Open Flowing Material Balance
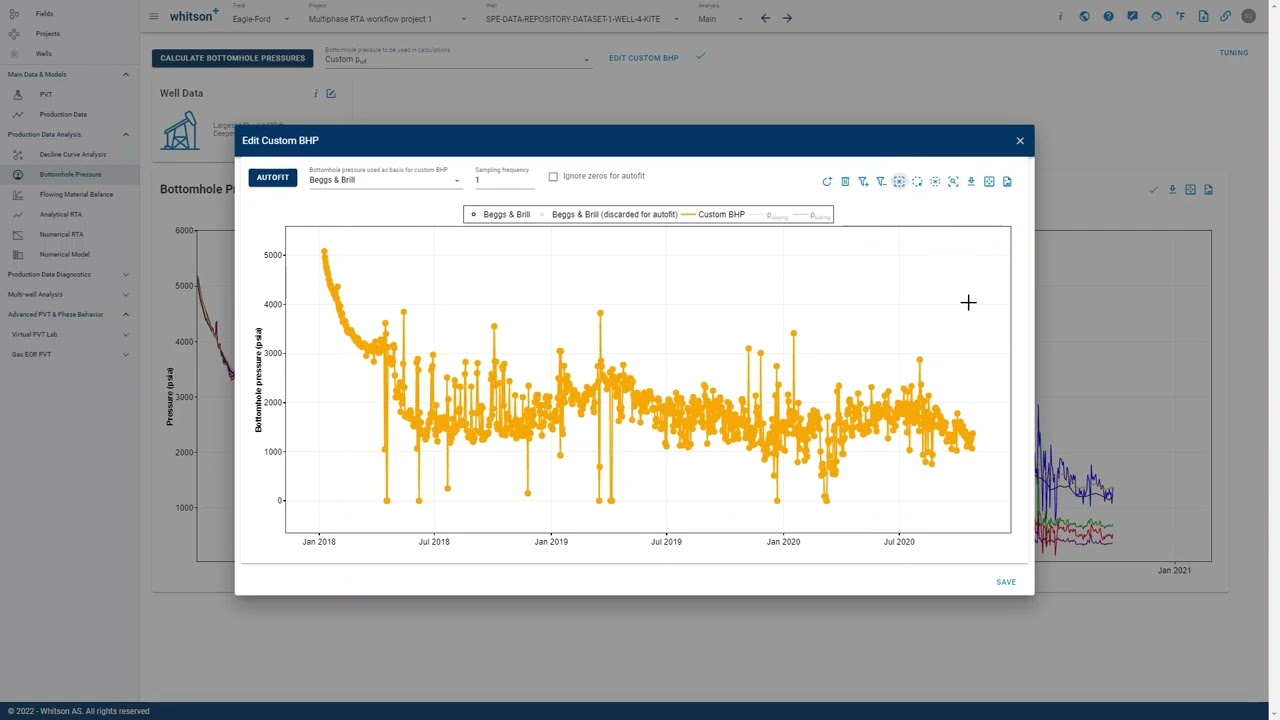Image resolution: width=1280 pixels, height=720 pixels. pos(76,194)
